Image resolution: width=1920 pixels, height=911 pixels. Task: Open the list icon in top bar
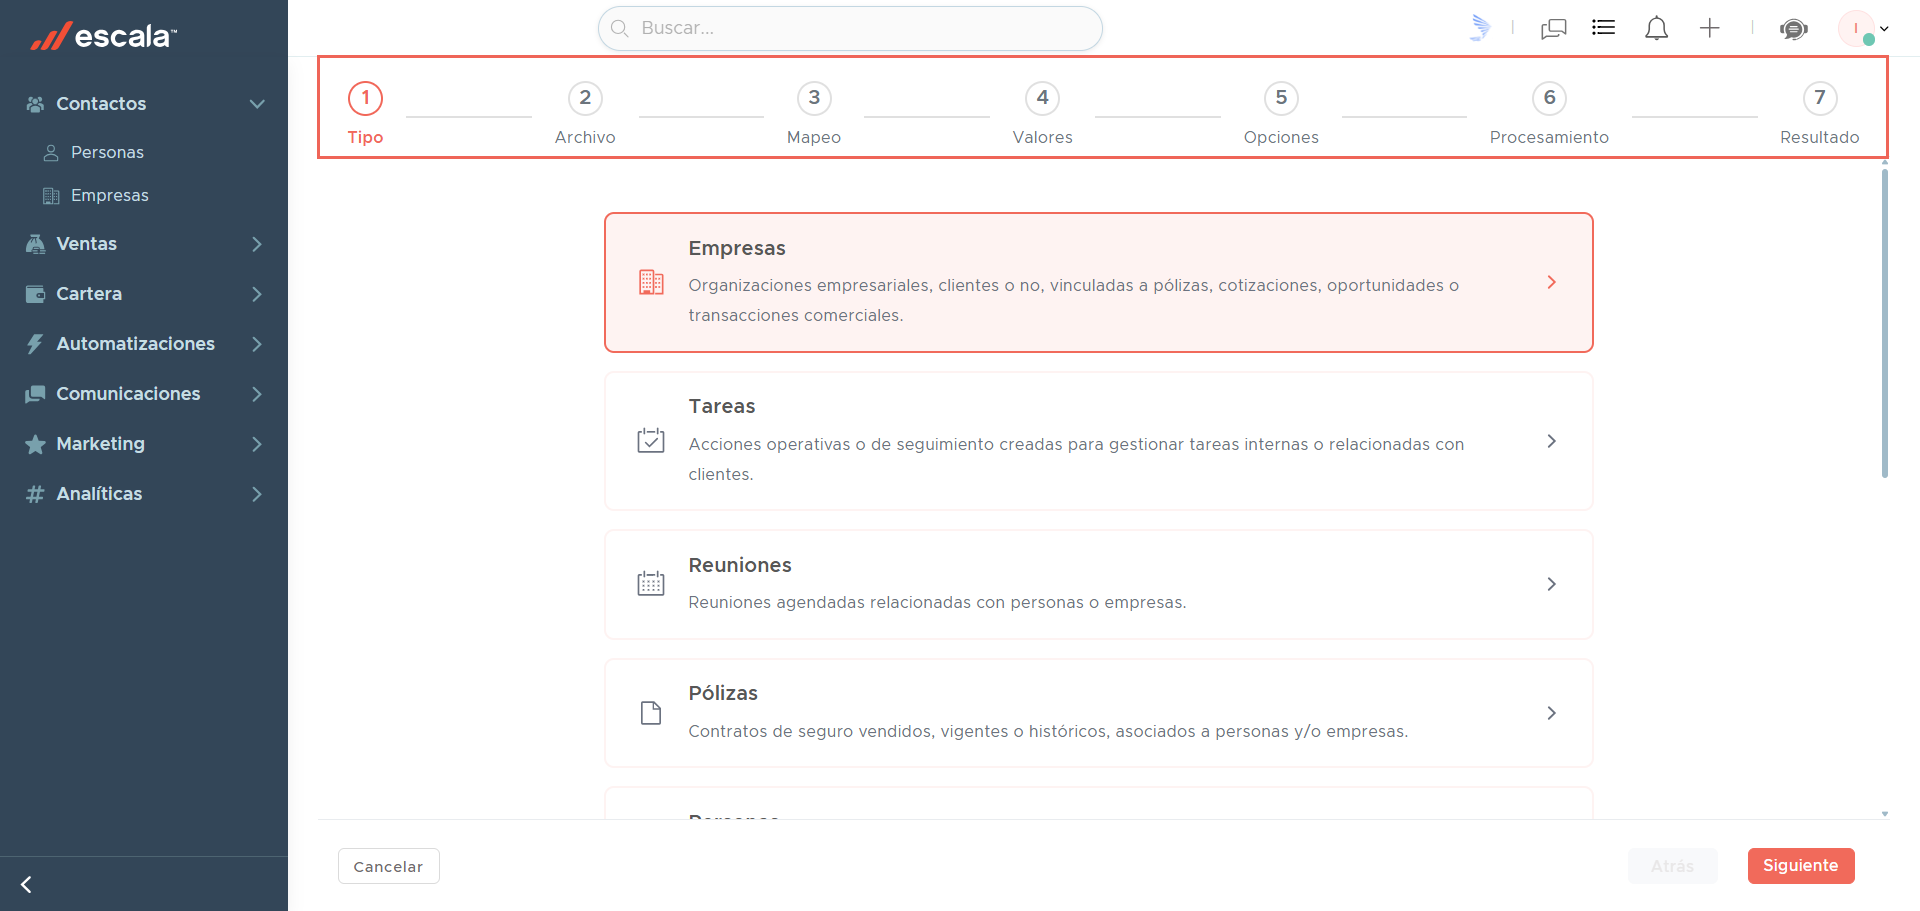pos(1604,28)
